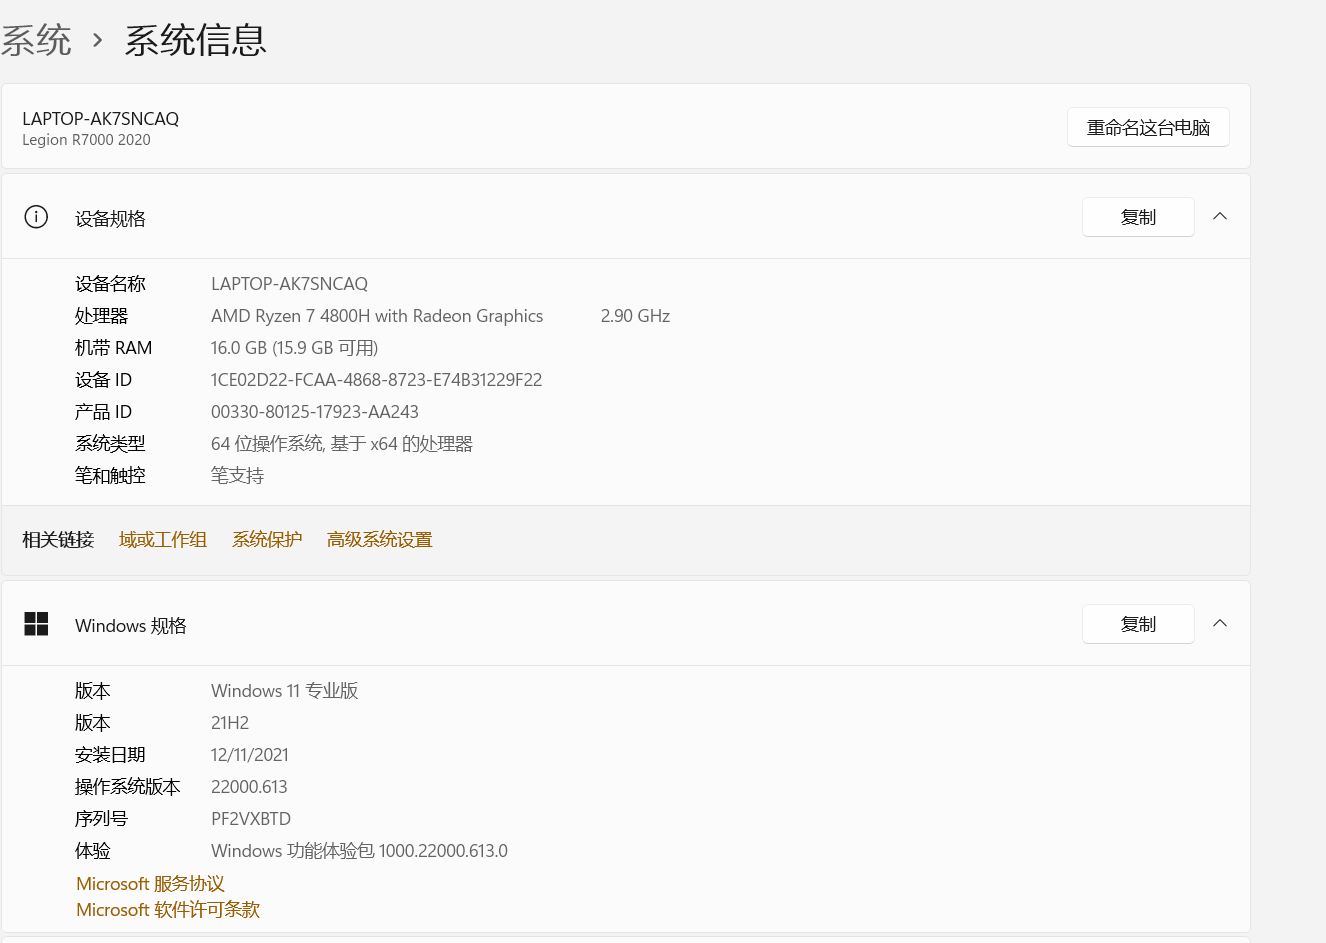The height and width of the screenshot is (943, 1326).
Task: Click the 机带 RAM label
Action: pos(113,348)
